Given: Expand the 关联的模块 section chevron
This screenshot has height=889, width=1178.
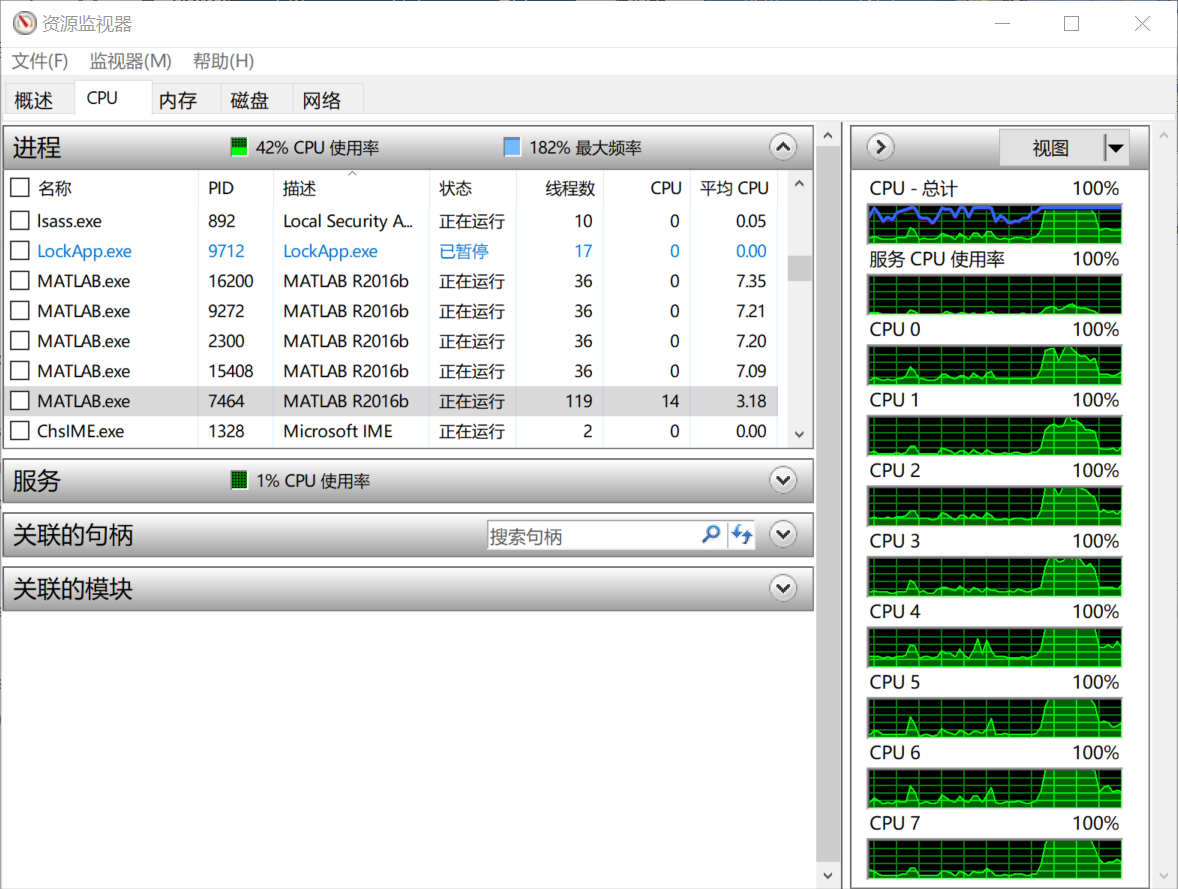Looking at the screenshot, I should pyautogui.click(x=783, y=588).
